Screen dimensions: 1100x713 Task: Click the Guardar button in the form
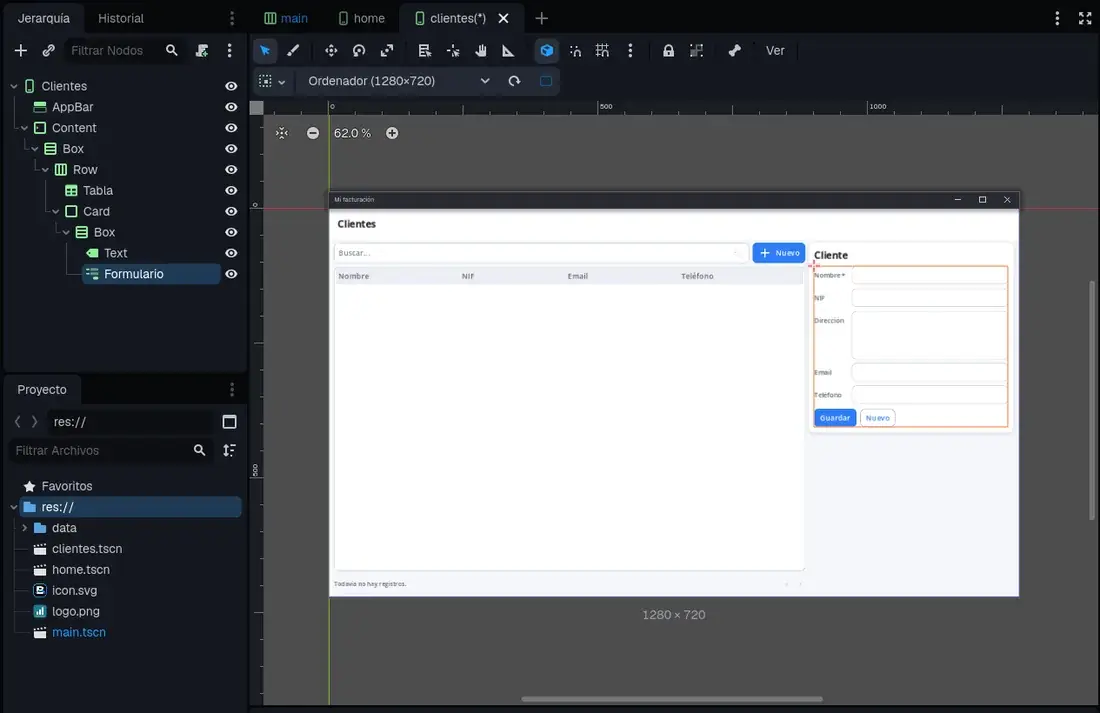pyautogui.click(x=835, y=418)
